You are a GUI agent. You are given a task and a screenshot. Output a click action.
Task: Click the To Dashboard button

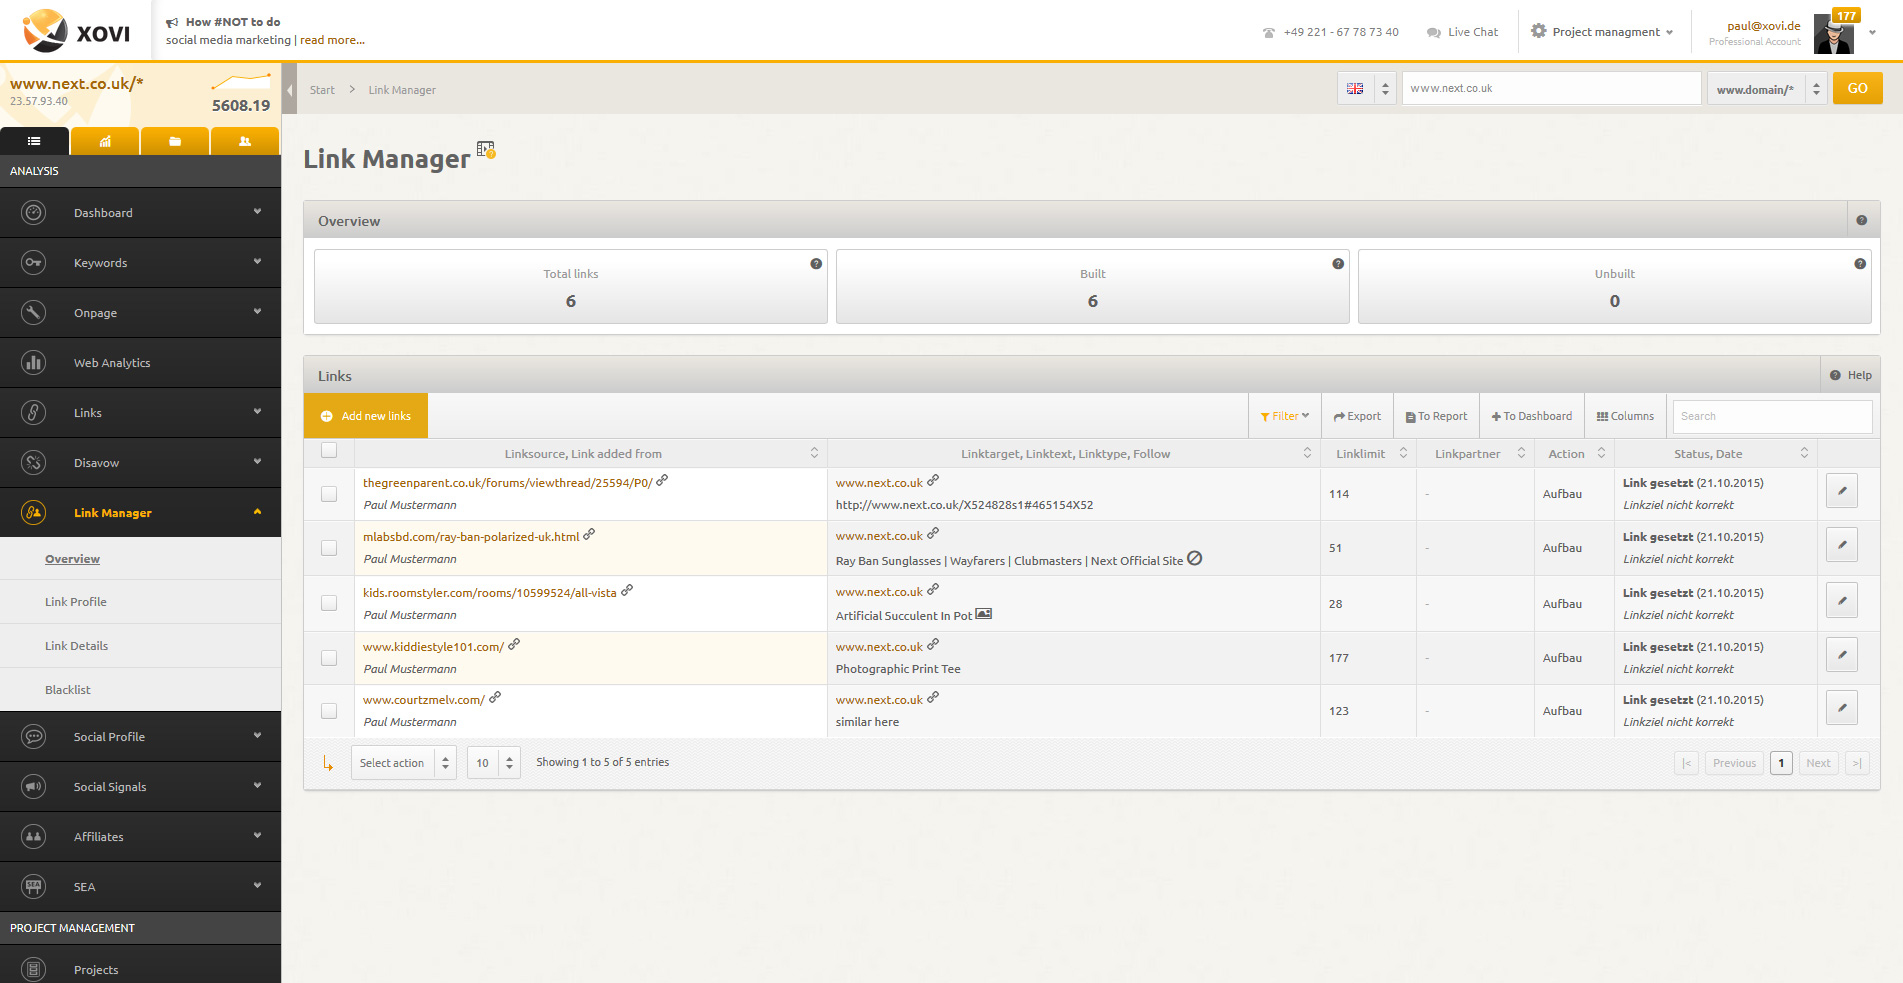[1532, 416]
